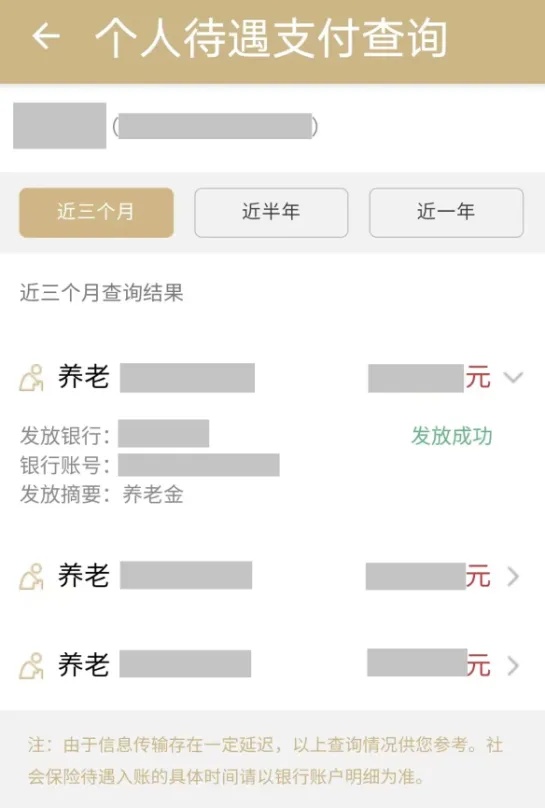
Task: Tap the 发放银行 field row
Action: point(114,434)
